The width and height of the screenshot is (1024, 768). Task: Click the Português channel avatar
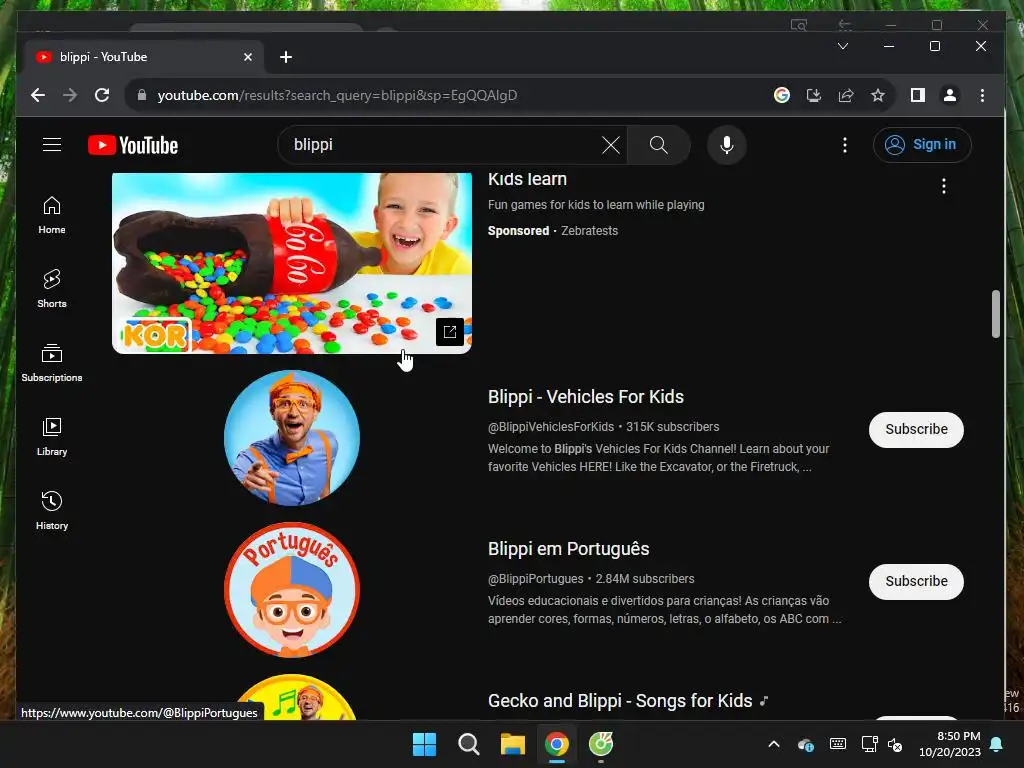click(x=291, y=590)
